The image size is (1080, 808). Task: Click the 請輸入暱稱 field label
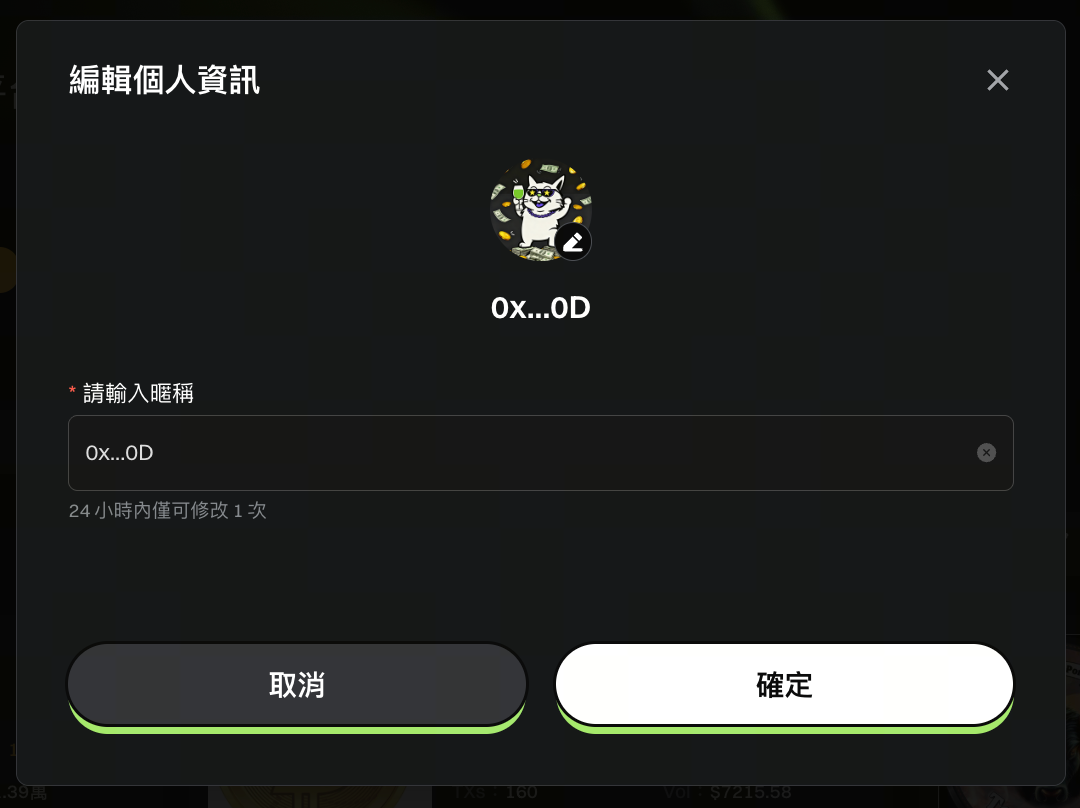(138, 393)
